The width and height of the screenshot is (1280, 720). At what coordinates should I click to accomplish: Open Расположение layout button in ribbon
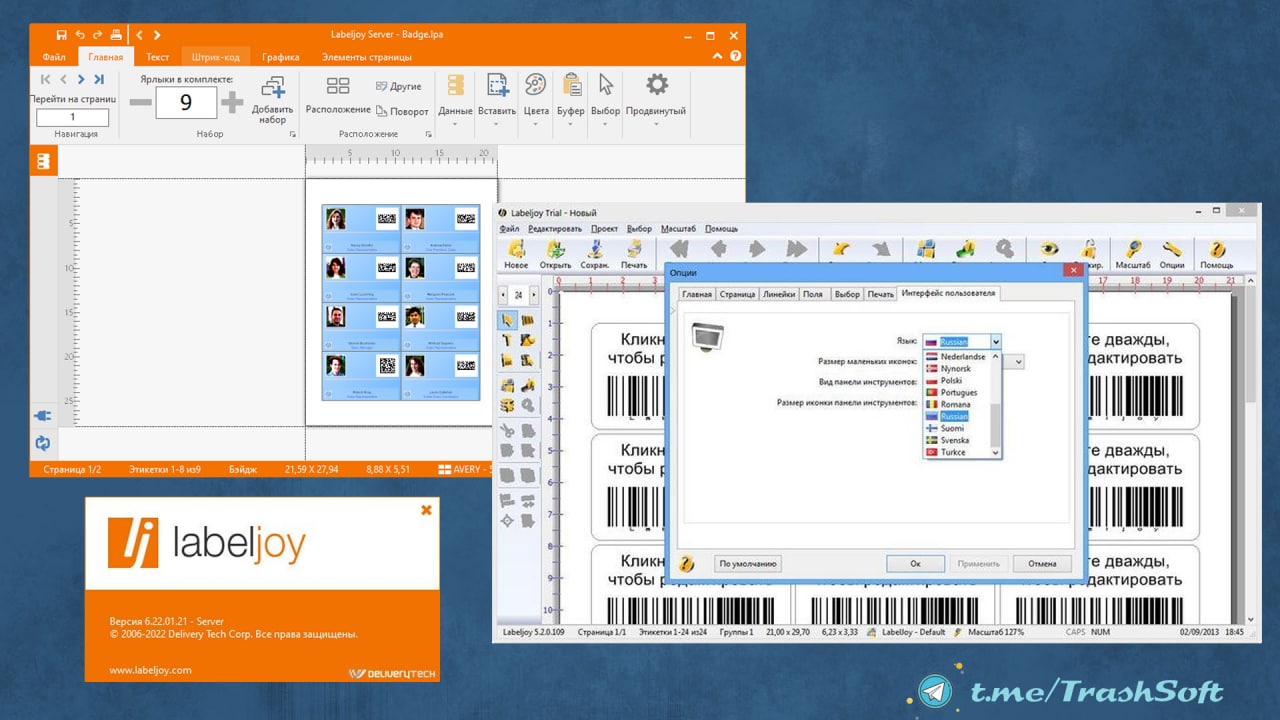(x=338, y=95)
